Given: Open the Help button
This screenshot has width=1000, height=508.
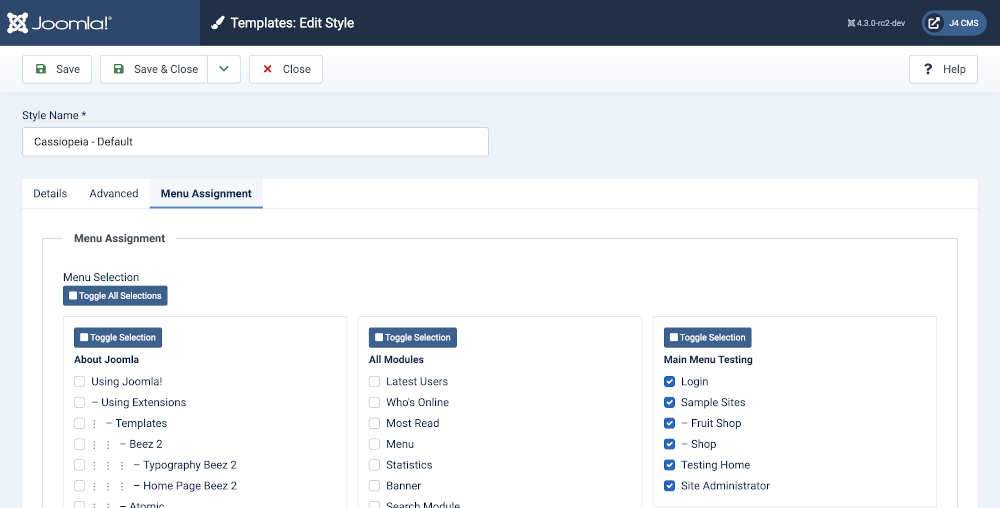Looking at the screenshot, I should pyautogui.click(x=943, y=69).
